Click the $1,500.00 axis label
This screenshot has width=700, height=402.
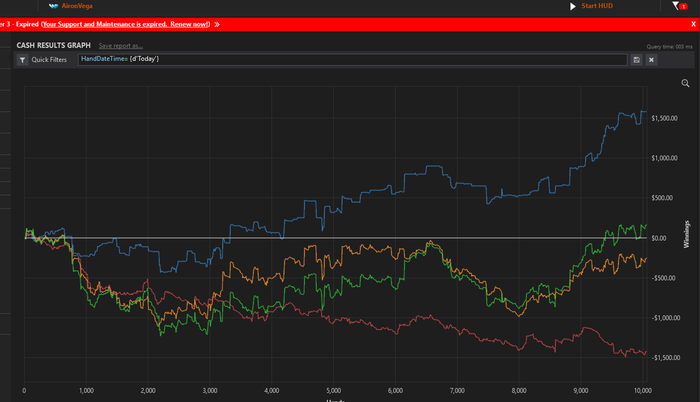tap(664, 118)
